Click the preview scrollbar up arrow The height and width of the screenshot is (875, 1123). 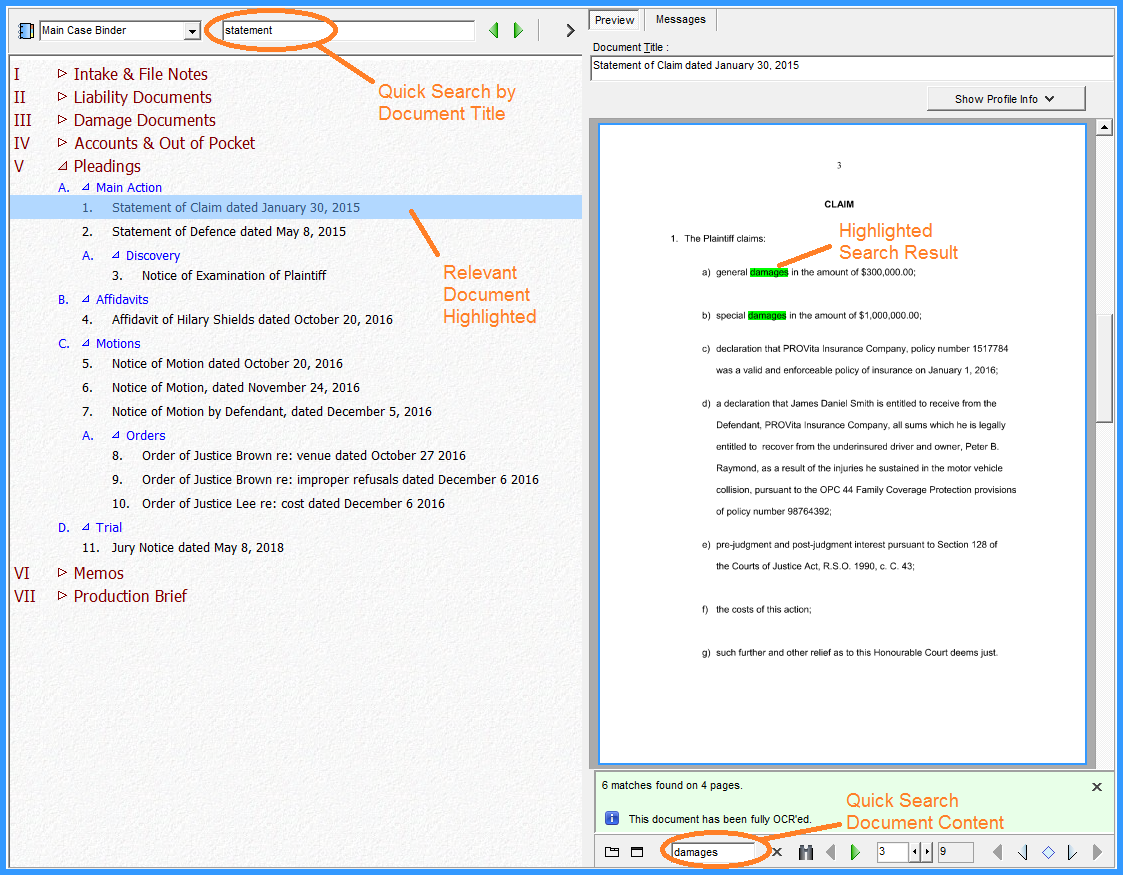click(1104, 127)
